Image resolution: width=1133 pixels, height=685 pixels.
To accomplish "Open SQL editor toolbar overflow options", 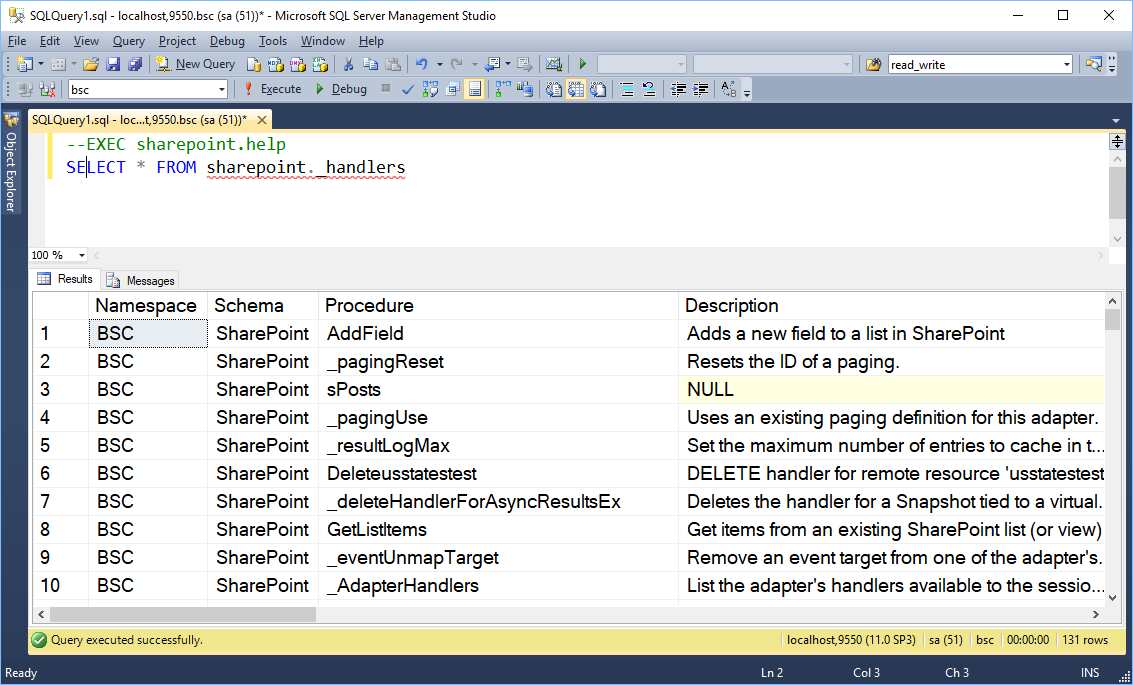I will point(747,90).
